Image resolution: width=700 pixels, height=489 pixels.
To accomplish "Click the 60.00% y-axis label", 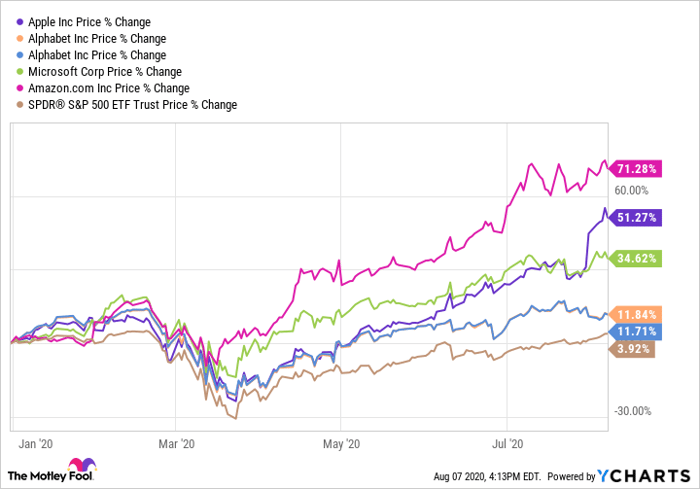I will click(x=631, y=190).
